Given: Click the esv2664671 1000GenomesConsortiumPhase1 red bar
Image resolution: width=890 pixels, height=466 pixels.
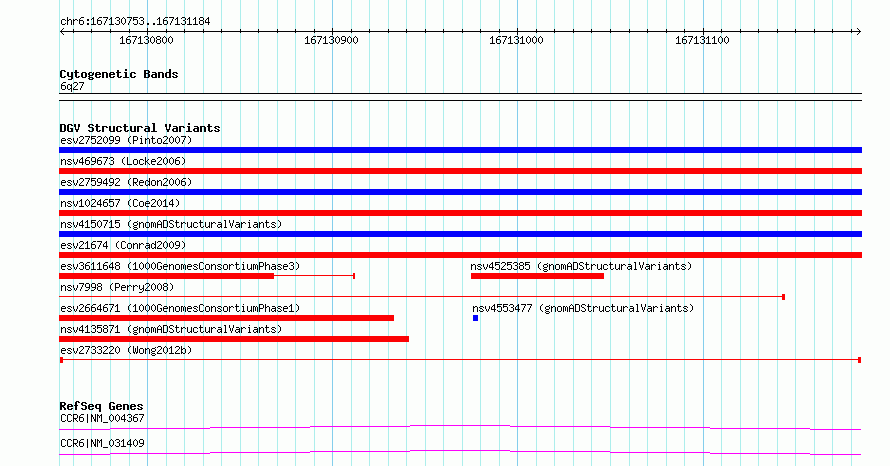Looking at the screenshot, I should tap(226, 318).
